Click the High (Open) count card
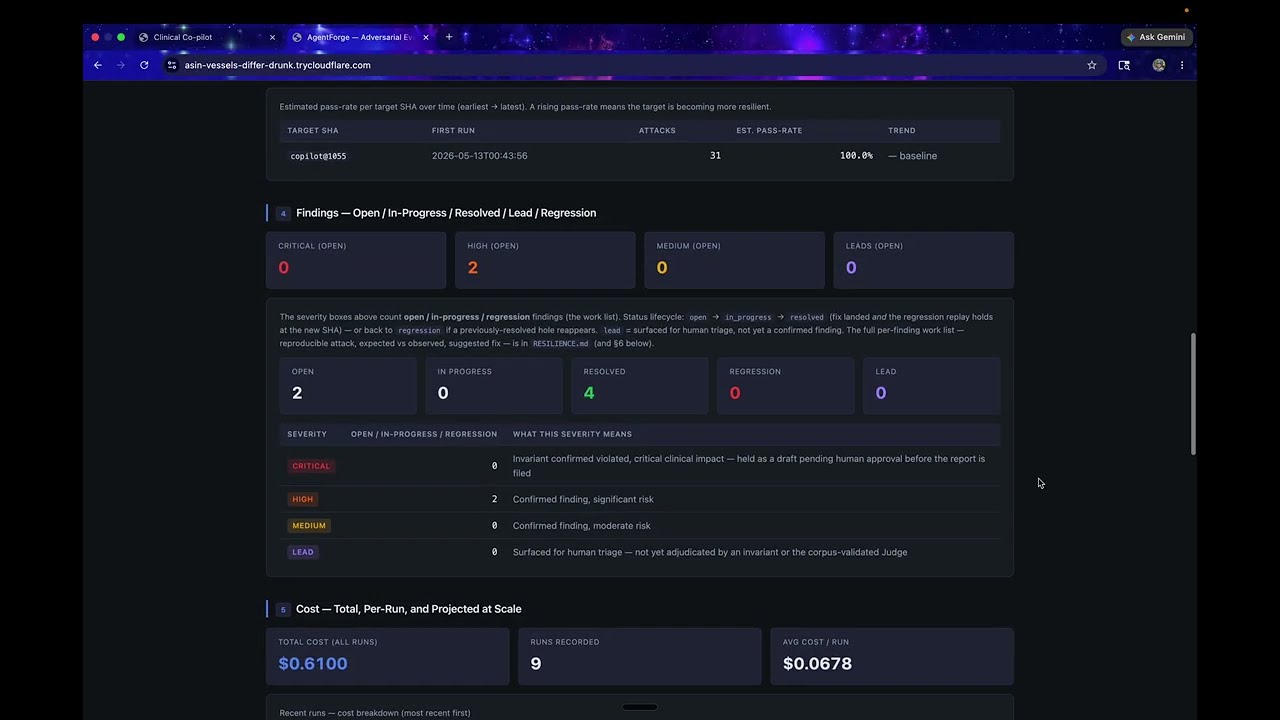The width and height of the screenshot is (1280, 720). click(545, 260)
